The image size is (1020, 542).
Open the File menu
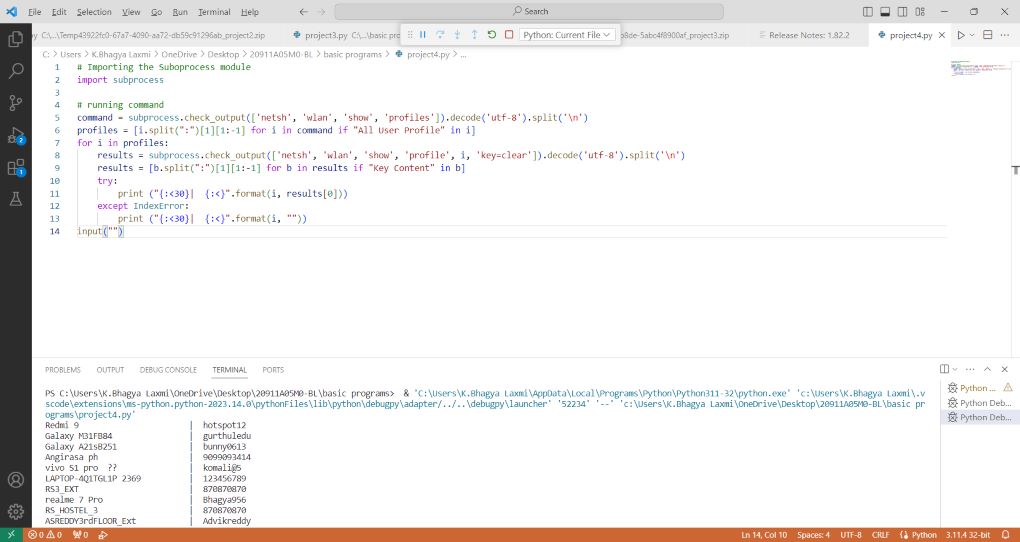(x=34, y=12)
